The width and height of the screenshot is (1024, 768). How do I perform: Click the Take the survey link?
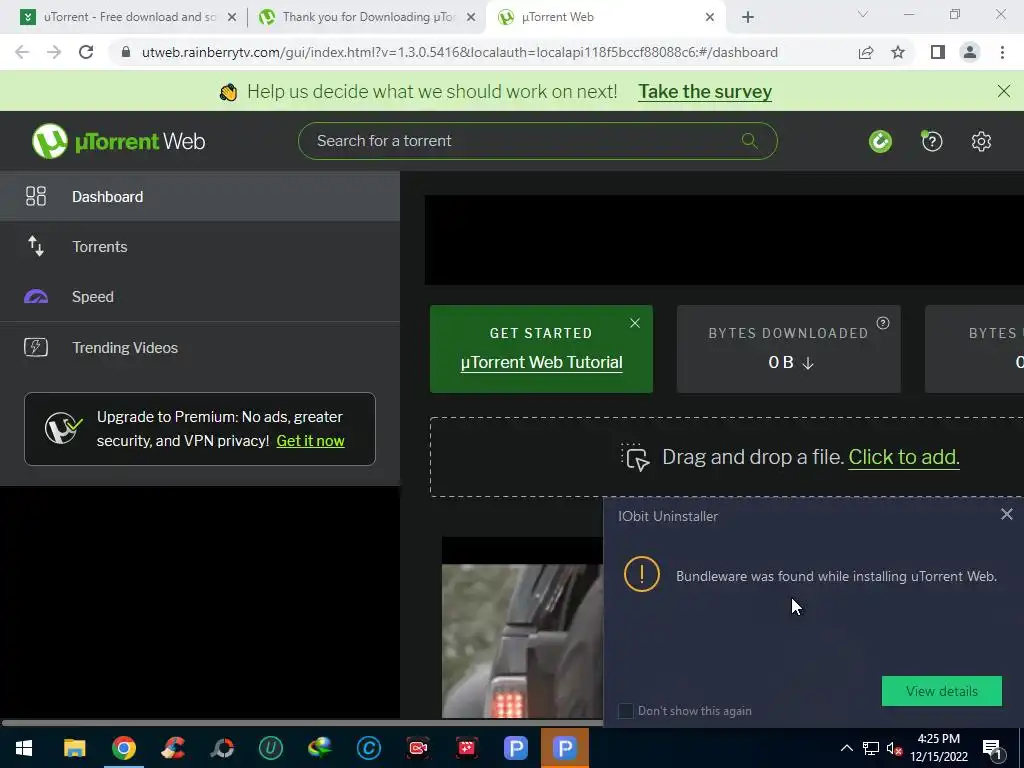705,91
